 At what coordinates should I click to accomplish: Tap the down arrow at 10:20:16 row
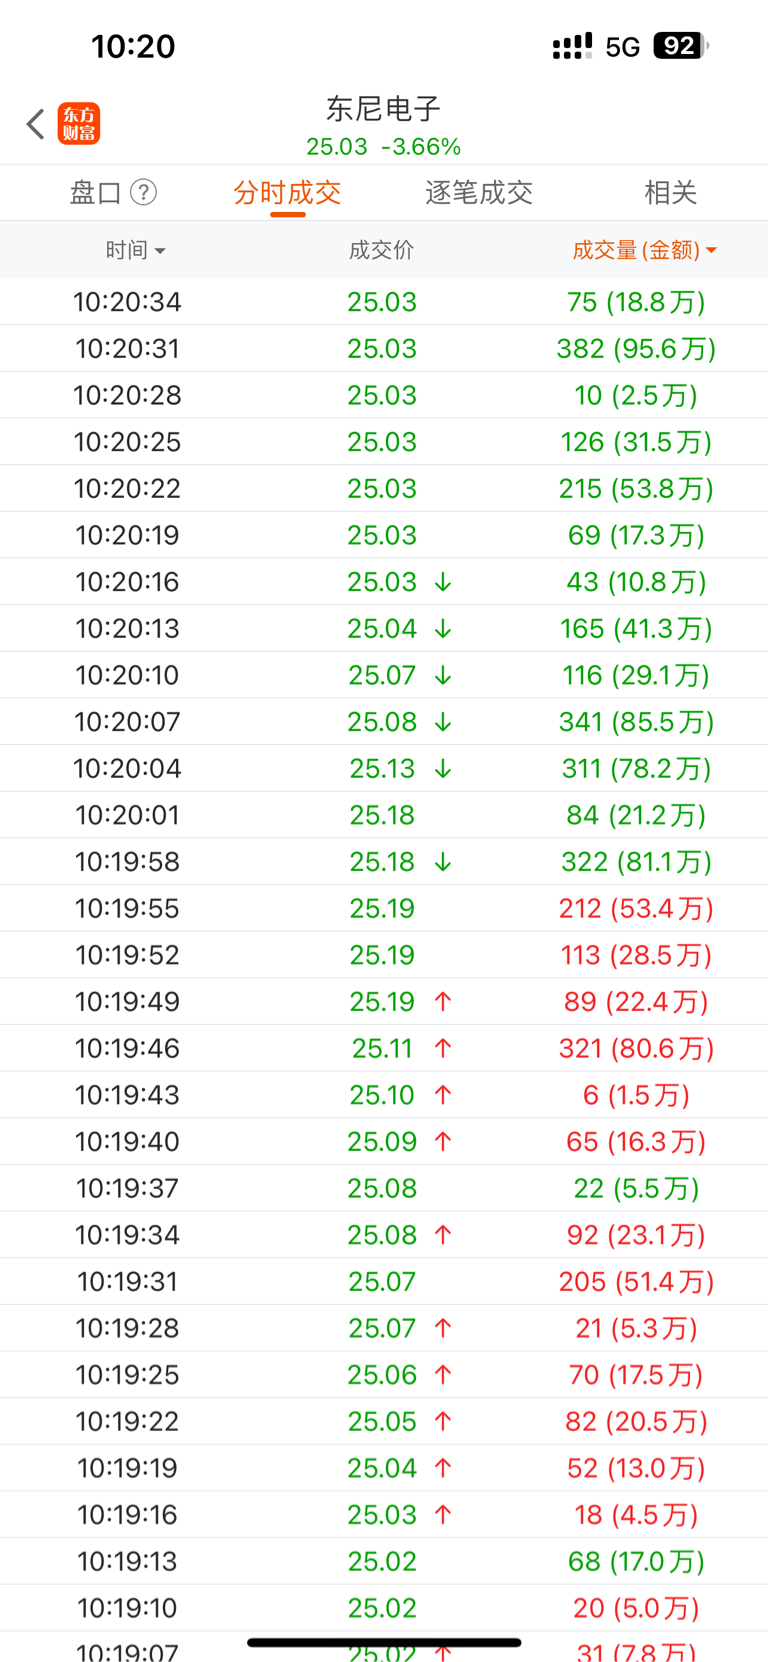point(443,582)
